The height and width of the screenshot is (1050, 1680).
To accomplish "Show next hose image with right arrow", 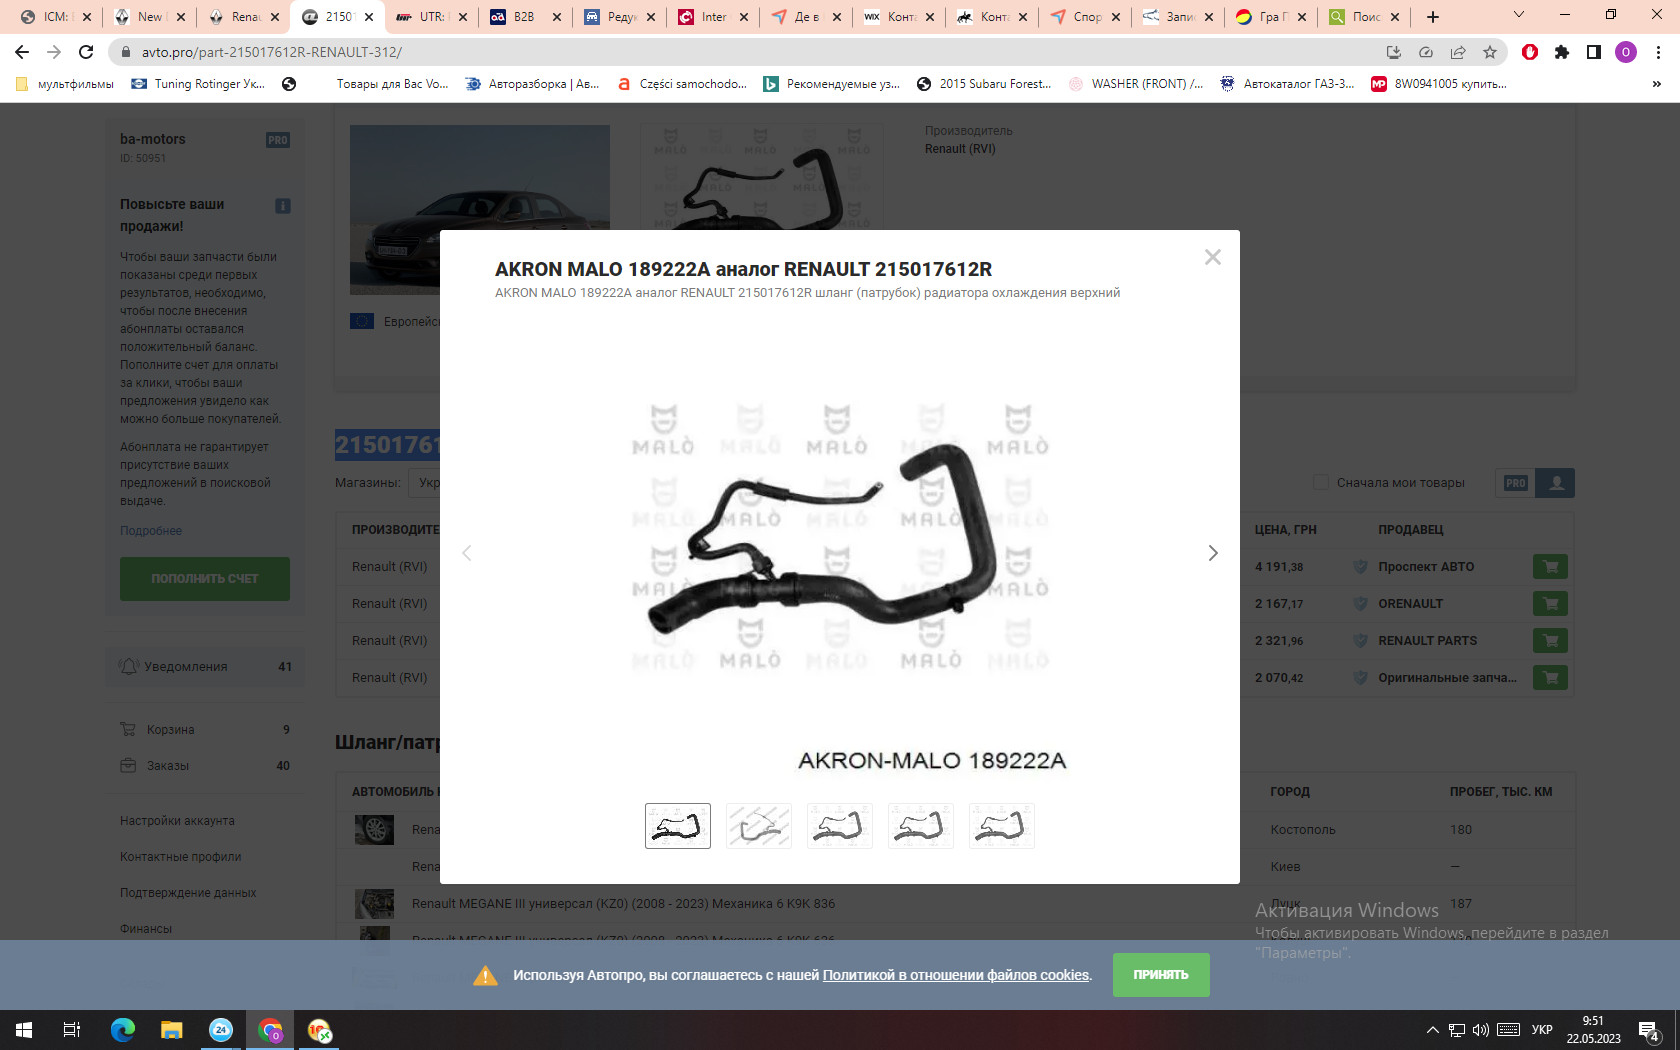I will (x=1212, y=553).
